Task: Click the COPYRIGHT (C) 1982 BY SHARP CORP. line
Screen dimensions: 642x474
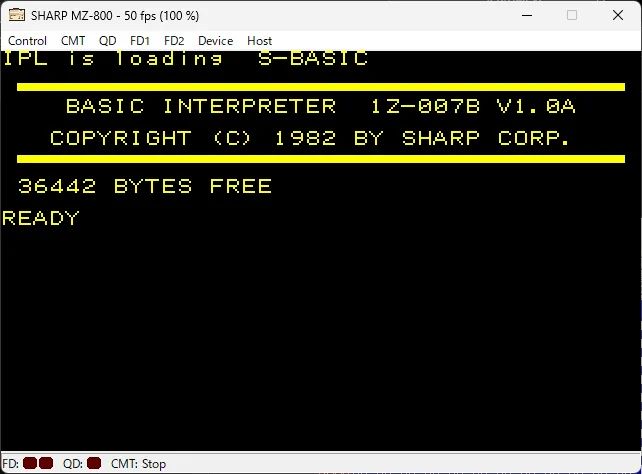Action: pos(310,138)
